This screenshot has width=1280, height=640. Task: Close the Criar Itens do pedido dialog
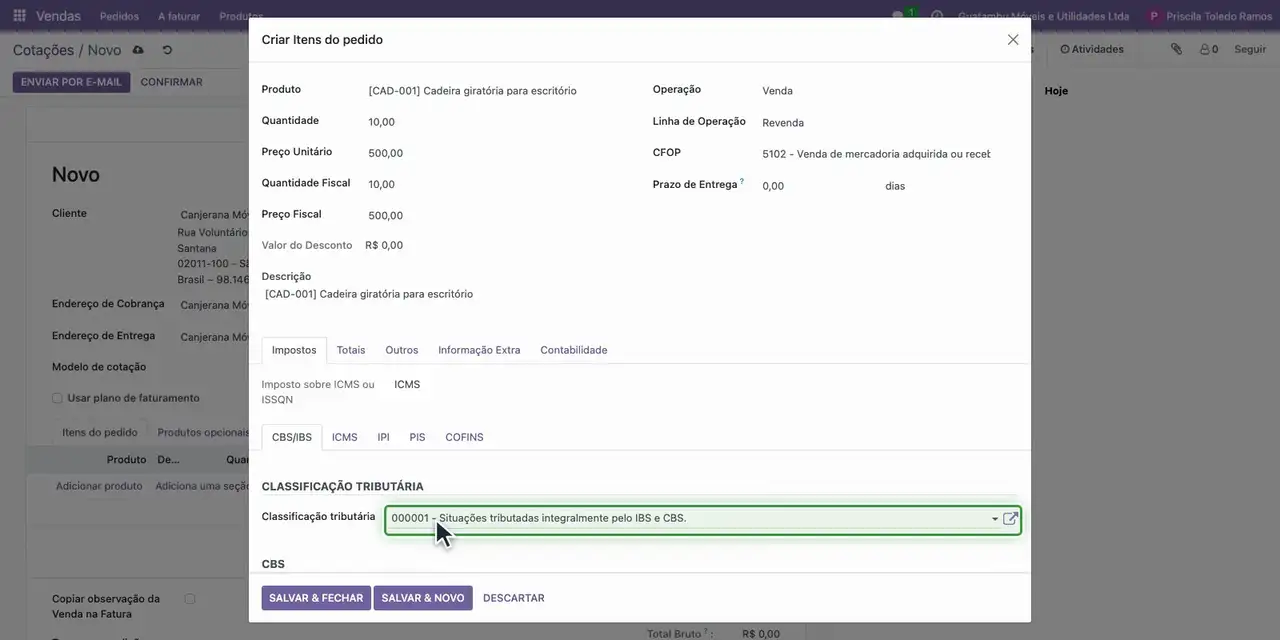pos(1013,40)
